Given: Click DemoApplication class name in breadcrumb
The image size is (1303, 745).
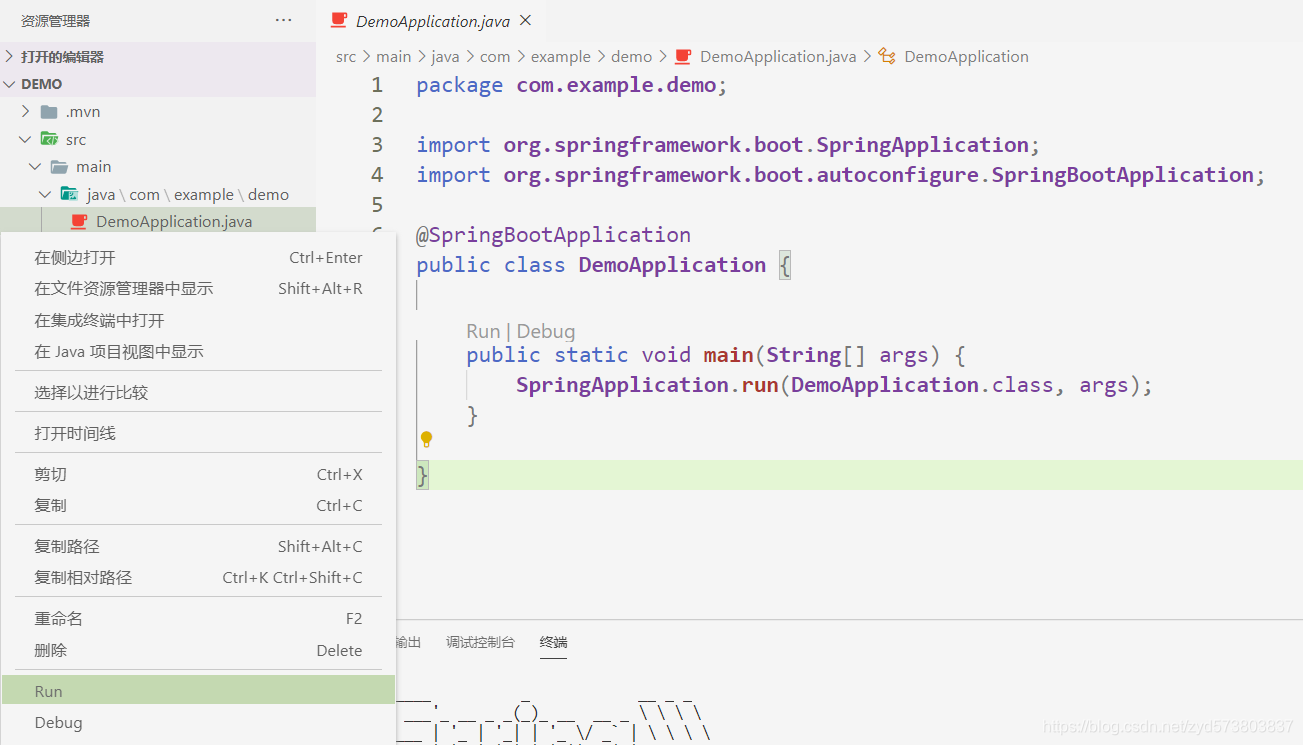Looking at the screenshot, I should pos(966,56).
